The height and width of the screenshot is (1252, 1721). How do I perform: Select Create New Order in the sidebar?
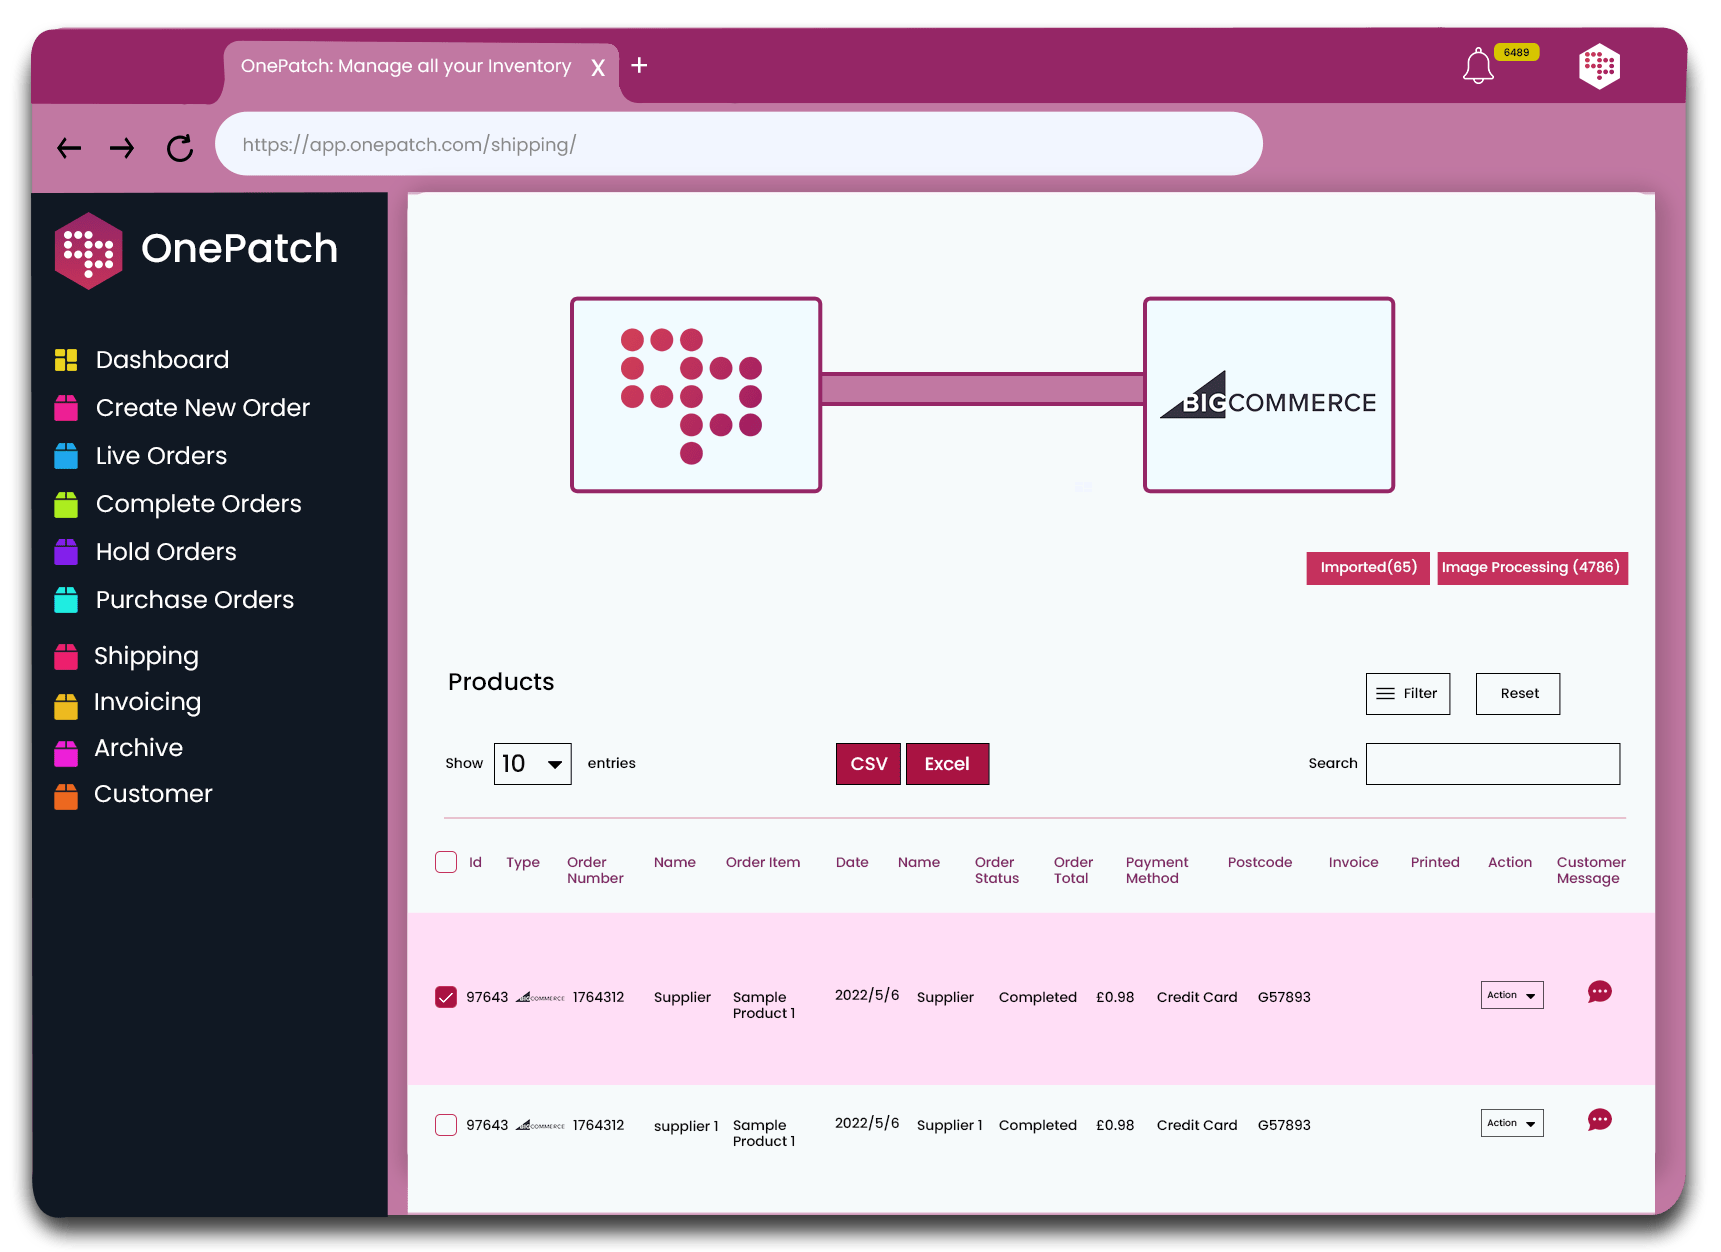(x=202, y=407)
